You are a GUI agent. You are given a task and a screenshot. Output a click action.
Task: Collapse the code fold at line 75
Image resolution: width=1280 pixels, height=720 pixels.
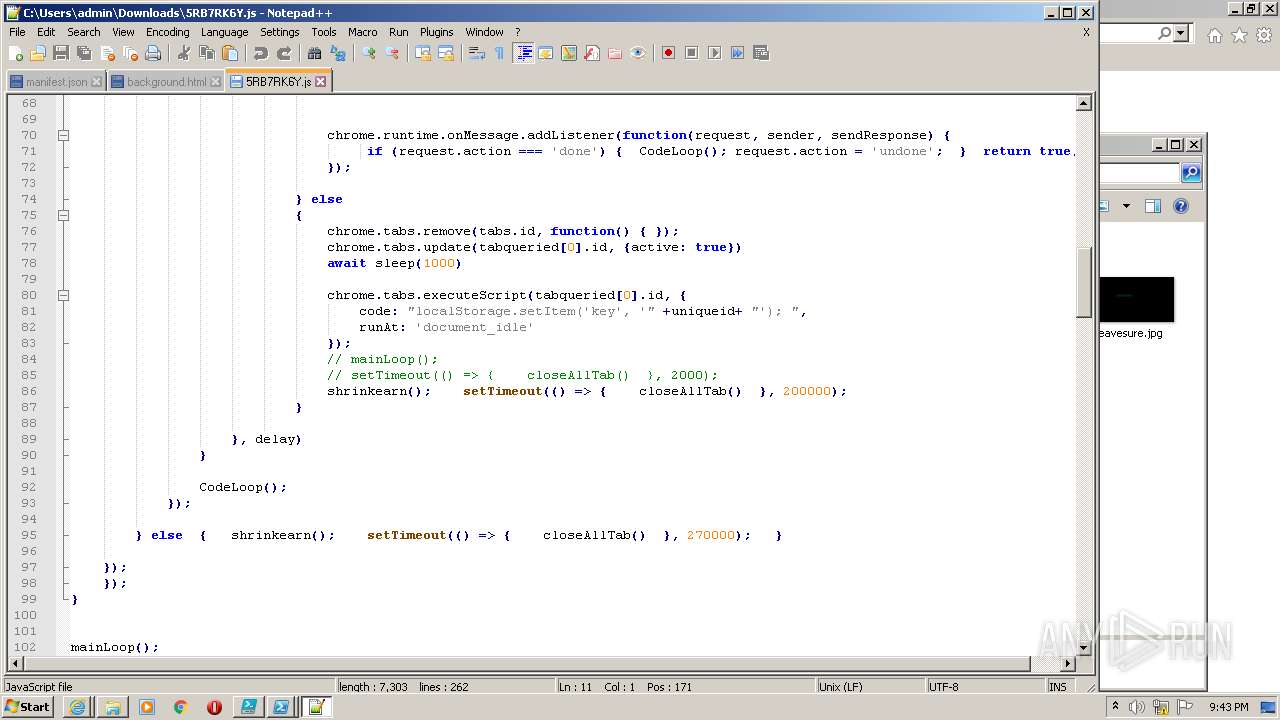63,215
